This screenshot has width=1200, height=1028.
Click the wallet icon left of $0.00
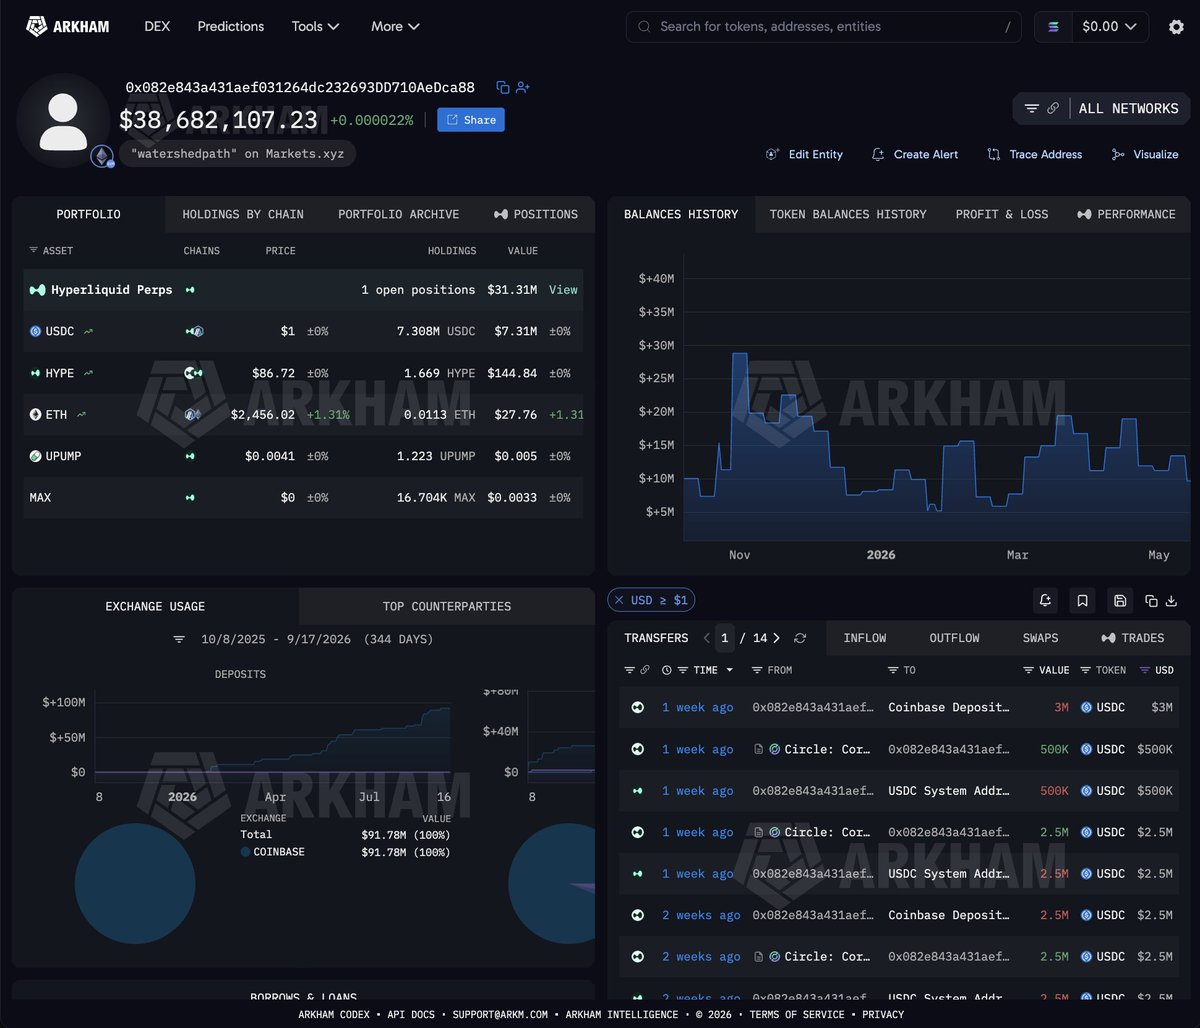[x=1052, y=27]
